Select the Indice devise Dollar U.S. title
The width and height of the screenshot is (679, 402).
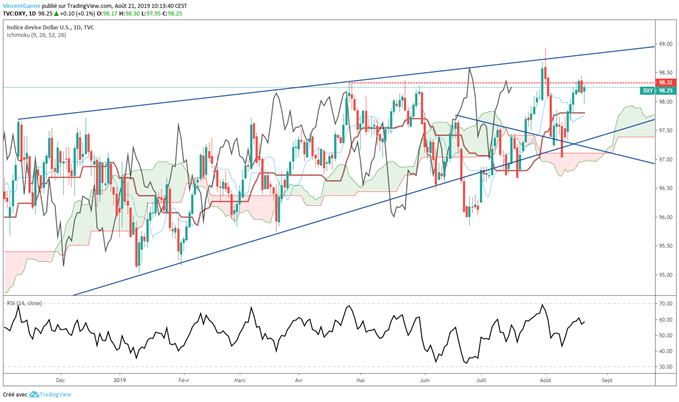click(50, 27)
